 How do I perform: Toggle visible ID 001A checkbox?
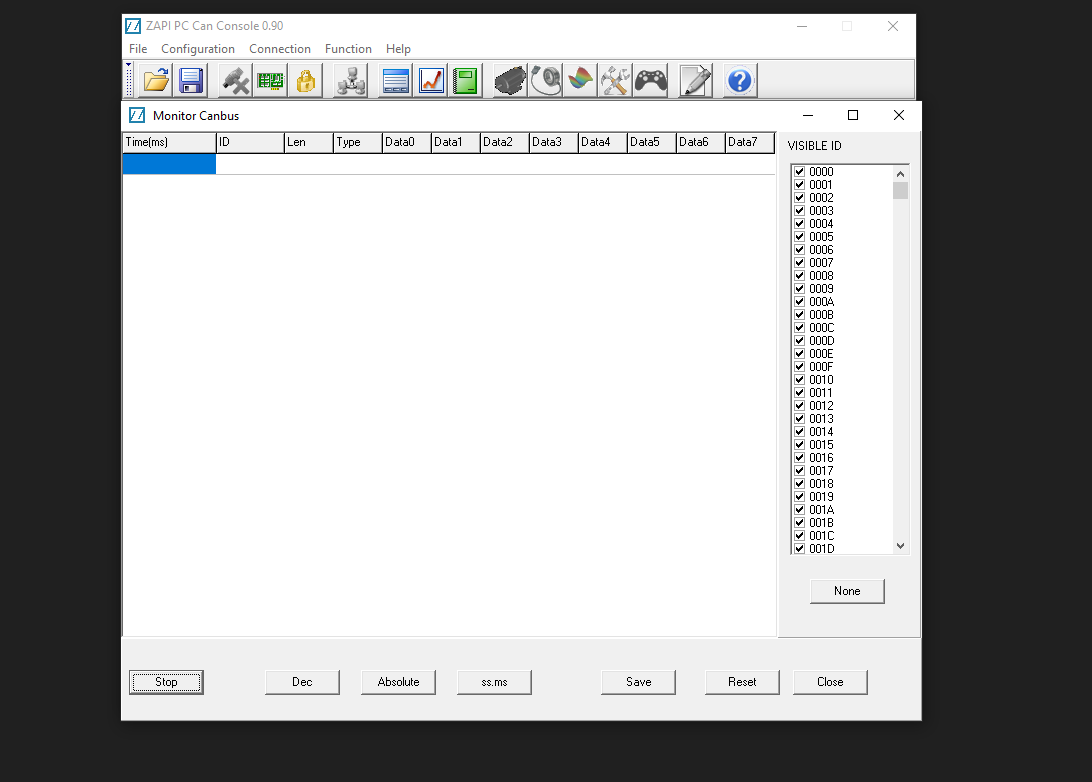pos(800,510)
